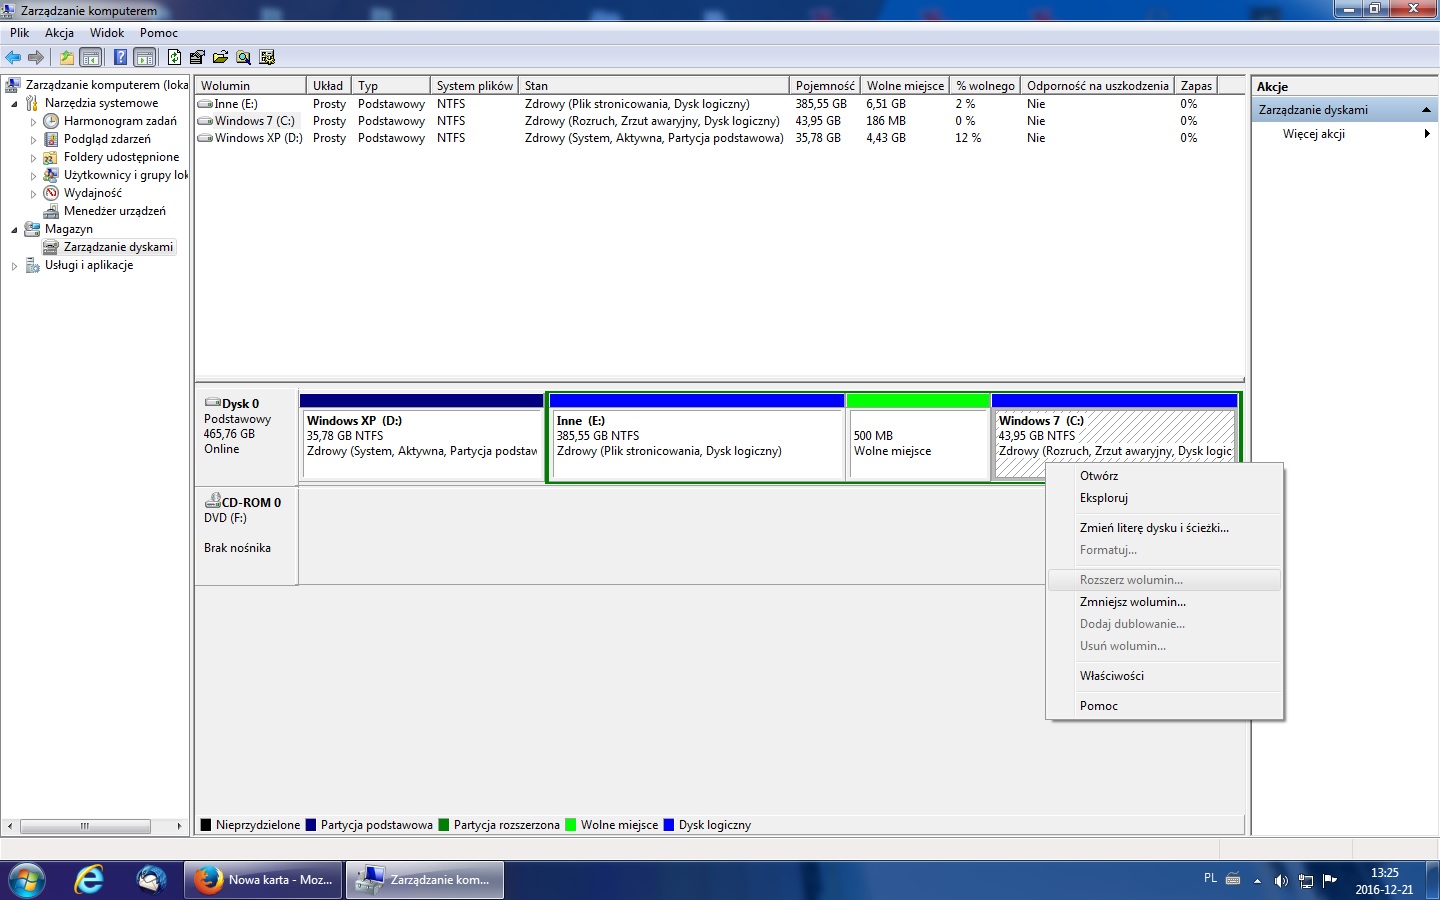Viewport: 1440px width, 900px height.
Task: Open the Więcej akcji submenu arrow
Action: [x=1427, y=134]
